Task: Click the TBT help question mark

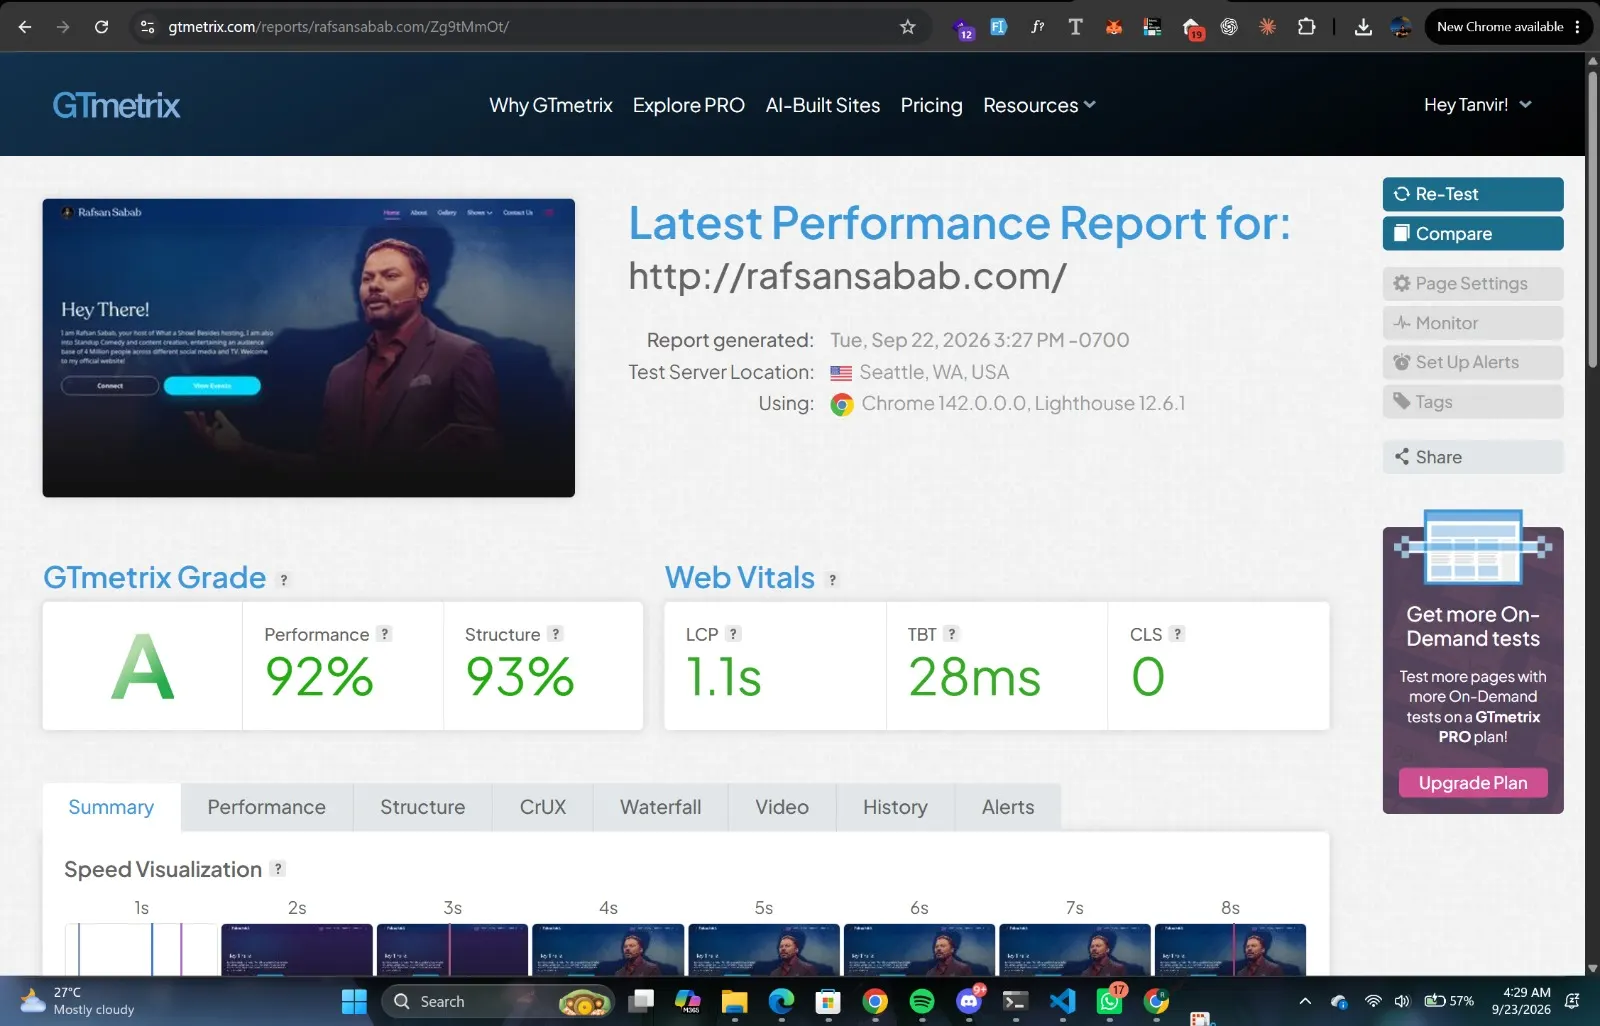Action: [x=951, y=634]
